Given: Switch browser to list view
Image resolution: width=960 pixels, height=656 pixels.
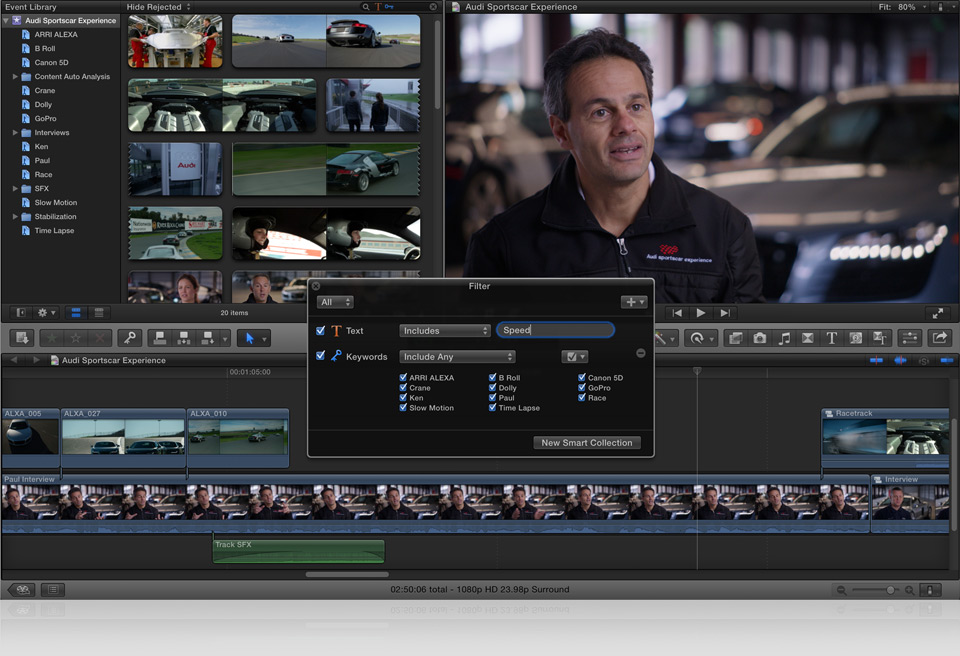Looking at the screenshot, I should point(99,313).
